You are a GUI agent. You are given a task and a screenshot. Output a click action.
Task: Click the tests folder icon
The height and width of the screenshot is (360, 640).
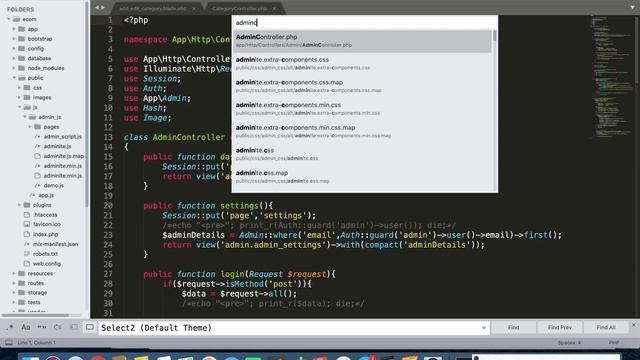pyautogui.click(x=22, y=302)
